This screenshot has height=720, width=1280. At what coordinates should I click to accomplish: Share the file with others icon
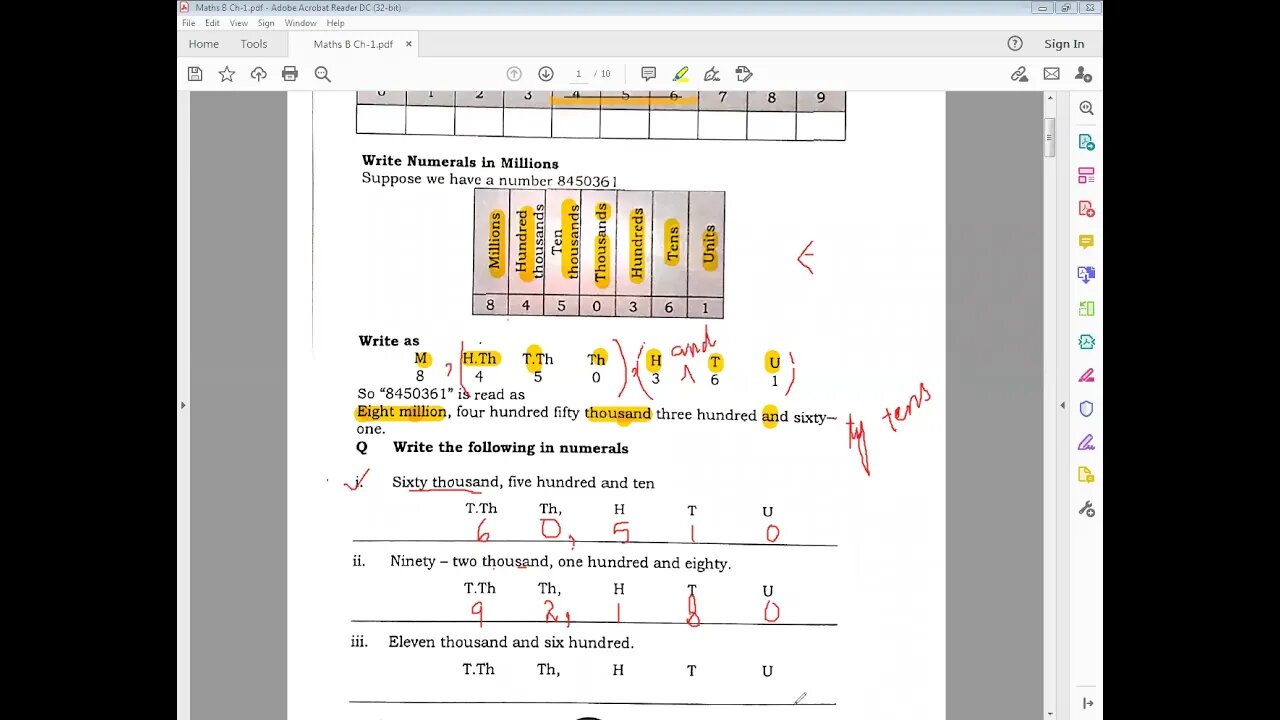tap(1083, 74)
